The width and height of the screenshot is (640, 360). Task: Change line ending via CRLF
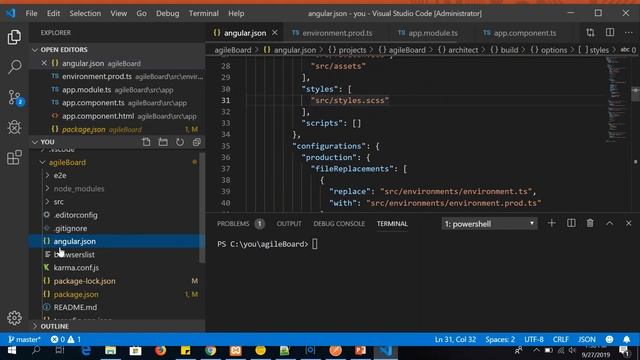point(560,339)
